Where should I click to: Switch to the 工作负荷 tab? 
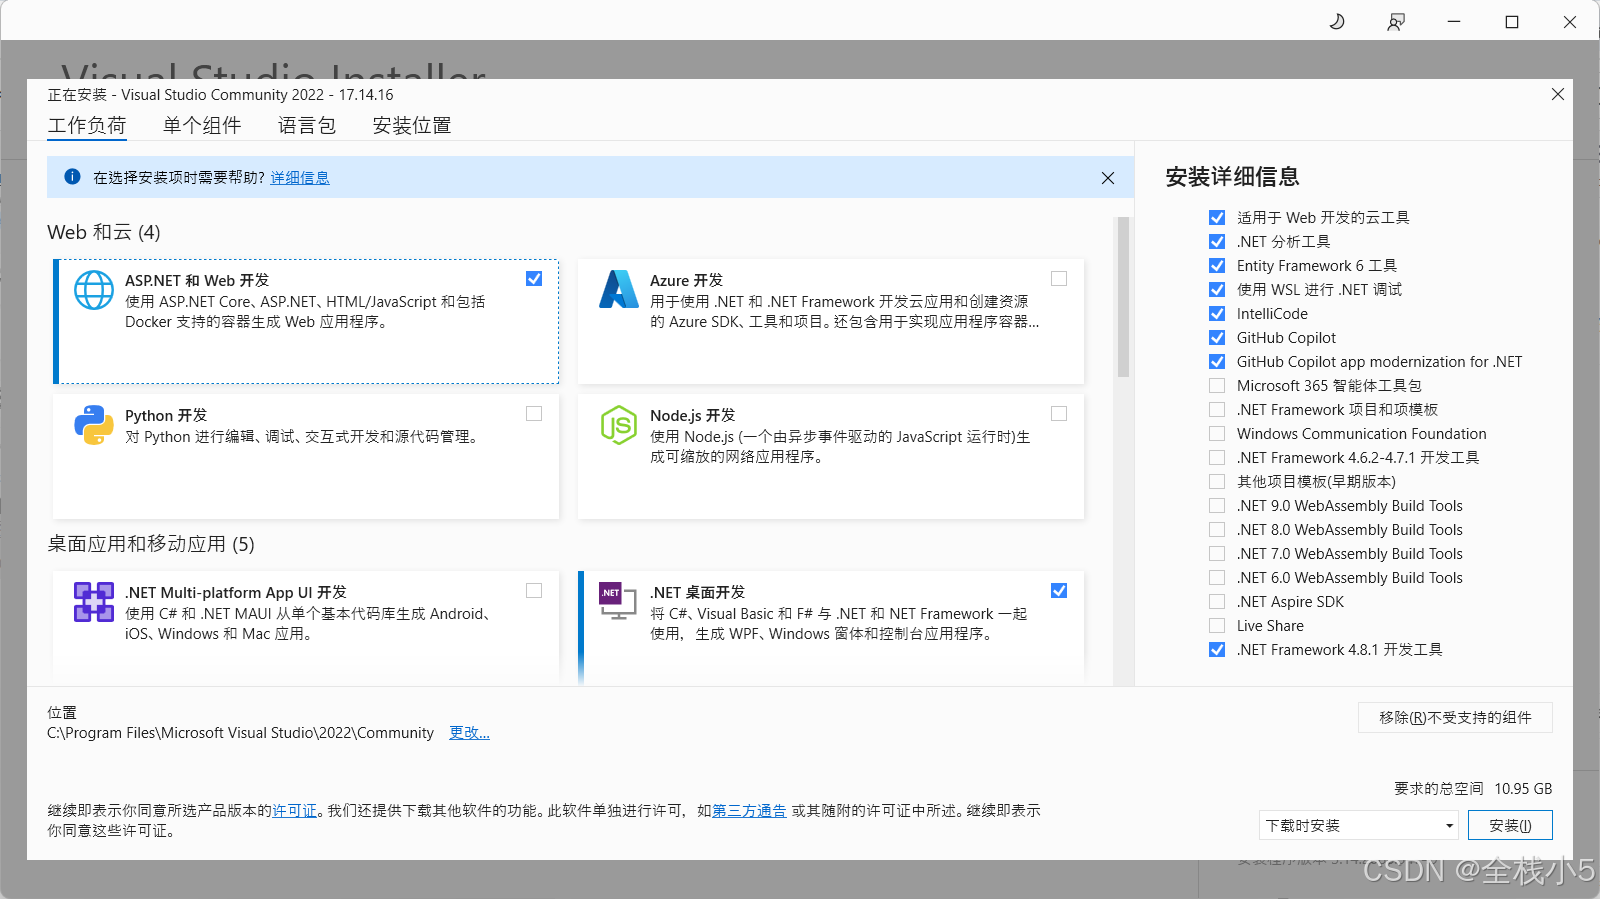[87, 125]
